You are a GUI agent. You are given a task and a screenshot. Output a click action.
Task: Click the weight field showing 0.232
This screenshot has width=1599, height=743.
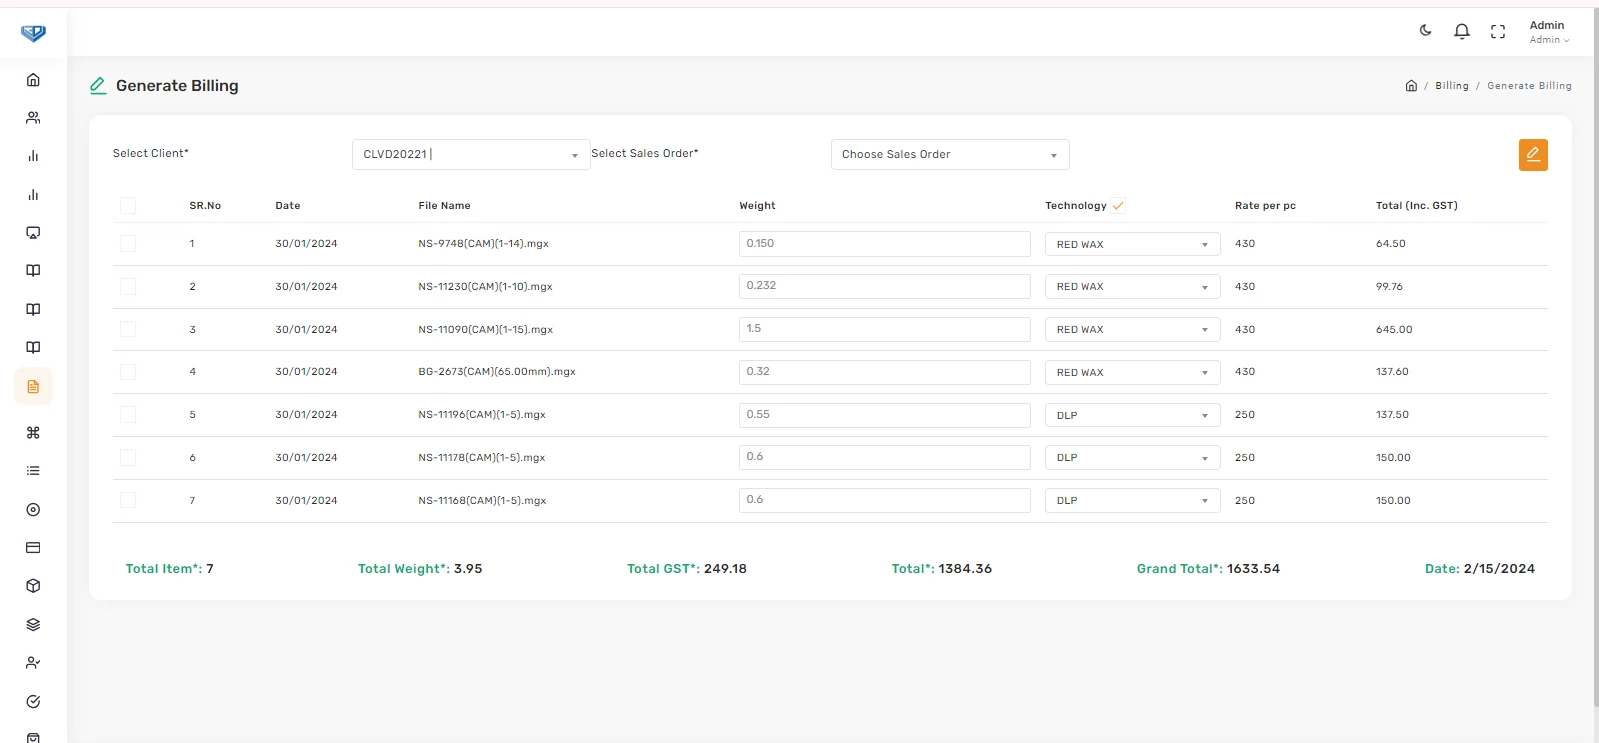click(x=884, y=287)
